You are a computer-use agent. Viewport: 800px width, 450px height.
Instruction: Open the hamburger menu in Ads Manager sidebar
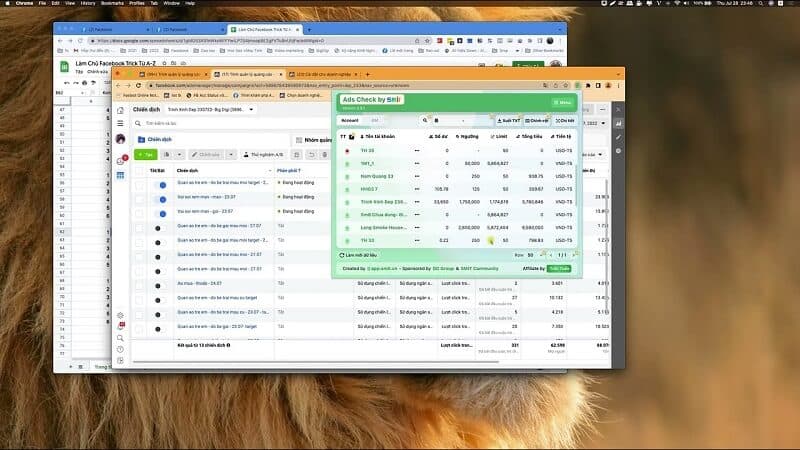[x=121, y=124]
